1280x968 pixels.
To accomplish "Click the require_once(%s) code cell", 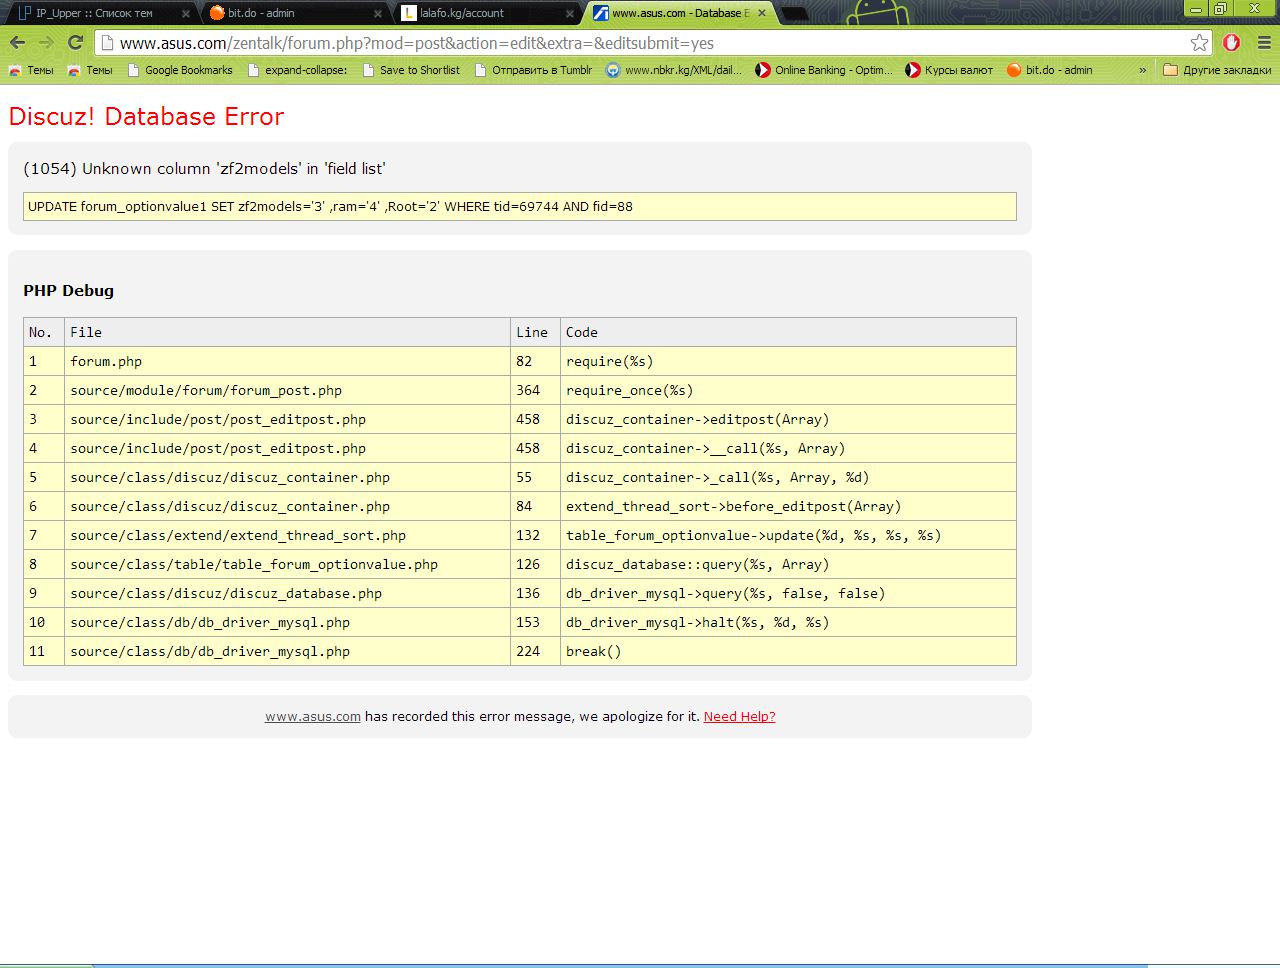I will (788, 390).
